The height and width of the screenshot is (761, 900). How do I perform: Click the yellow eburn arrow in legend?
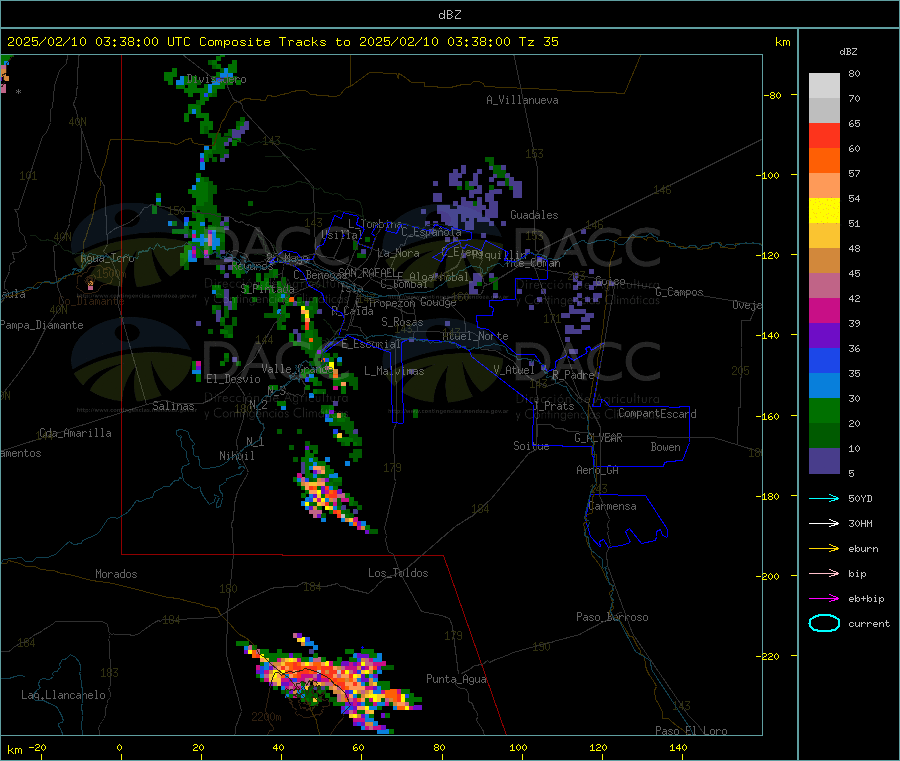pyautogui.click(x=824, y=549)
